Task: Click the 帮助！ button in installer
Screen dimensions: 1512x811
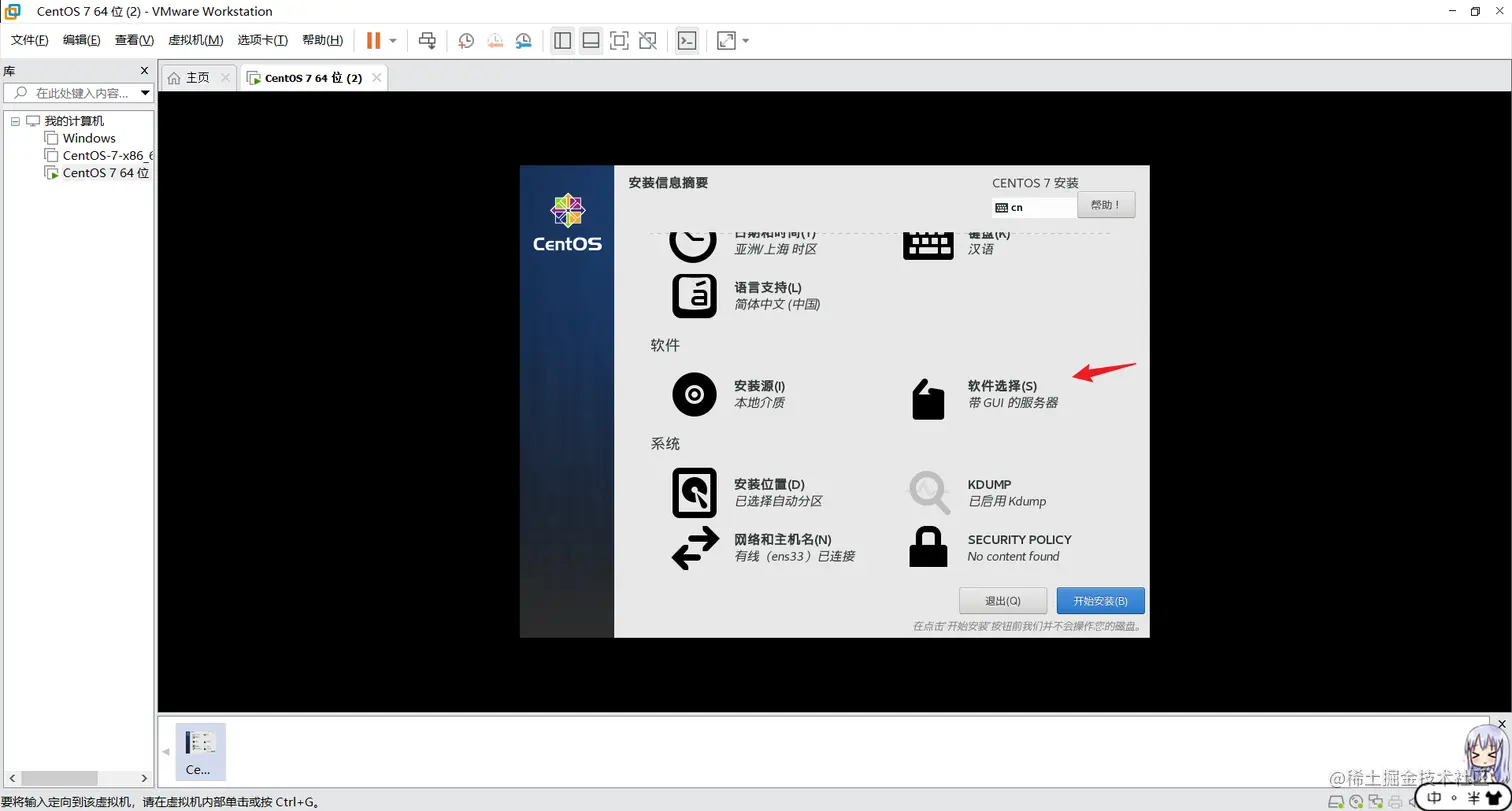Action: [x=1106, y=205]
